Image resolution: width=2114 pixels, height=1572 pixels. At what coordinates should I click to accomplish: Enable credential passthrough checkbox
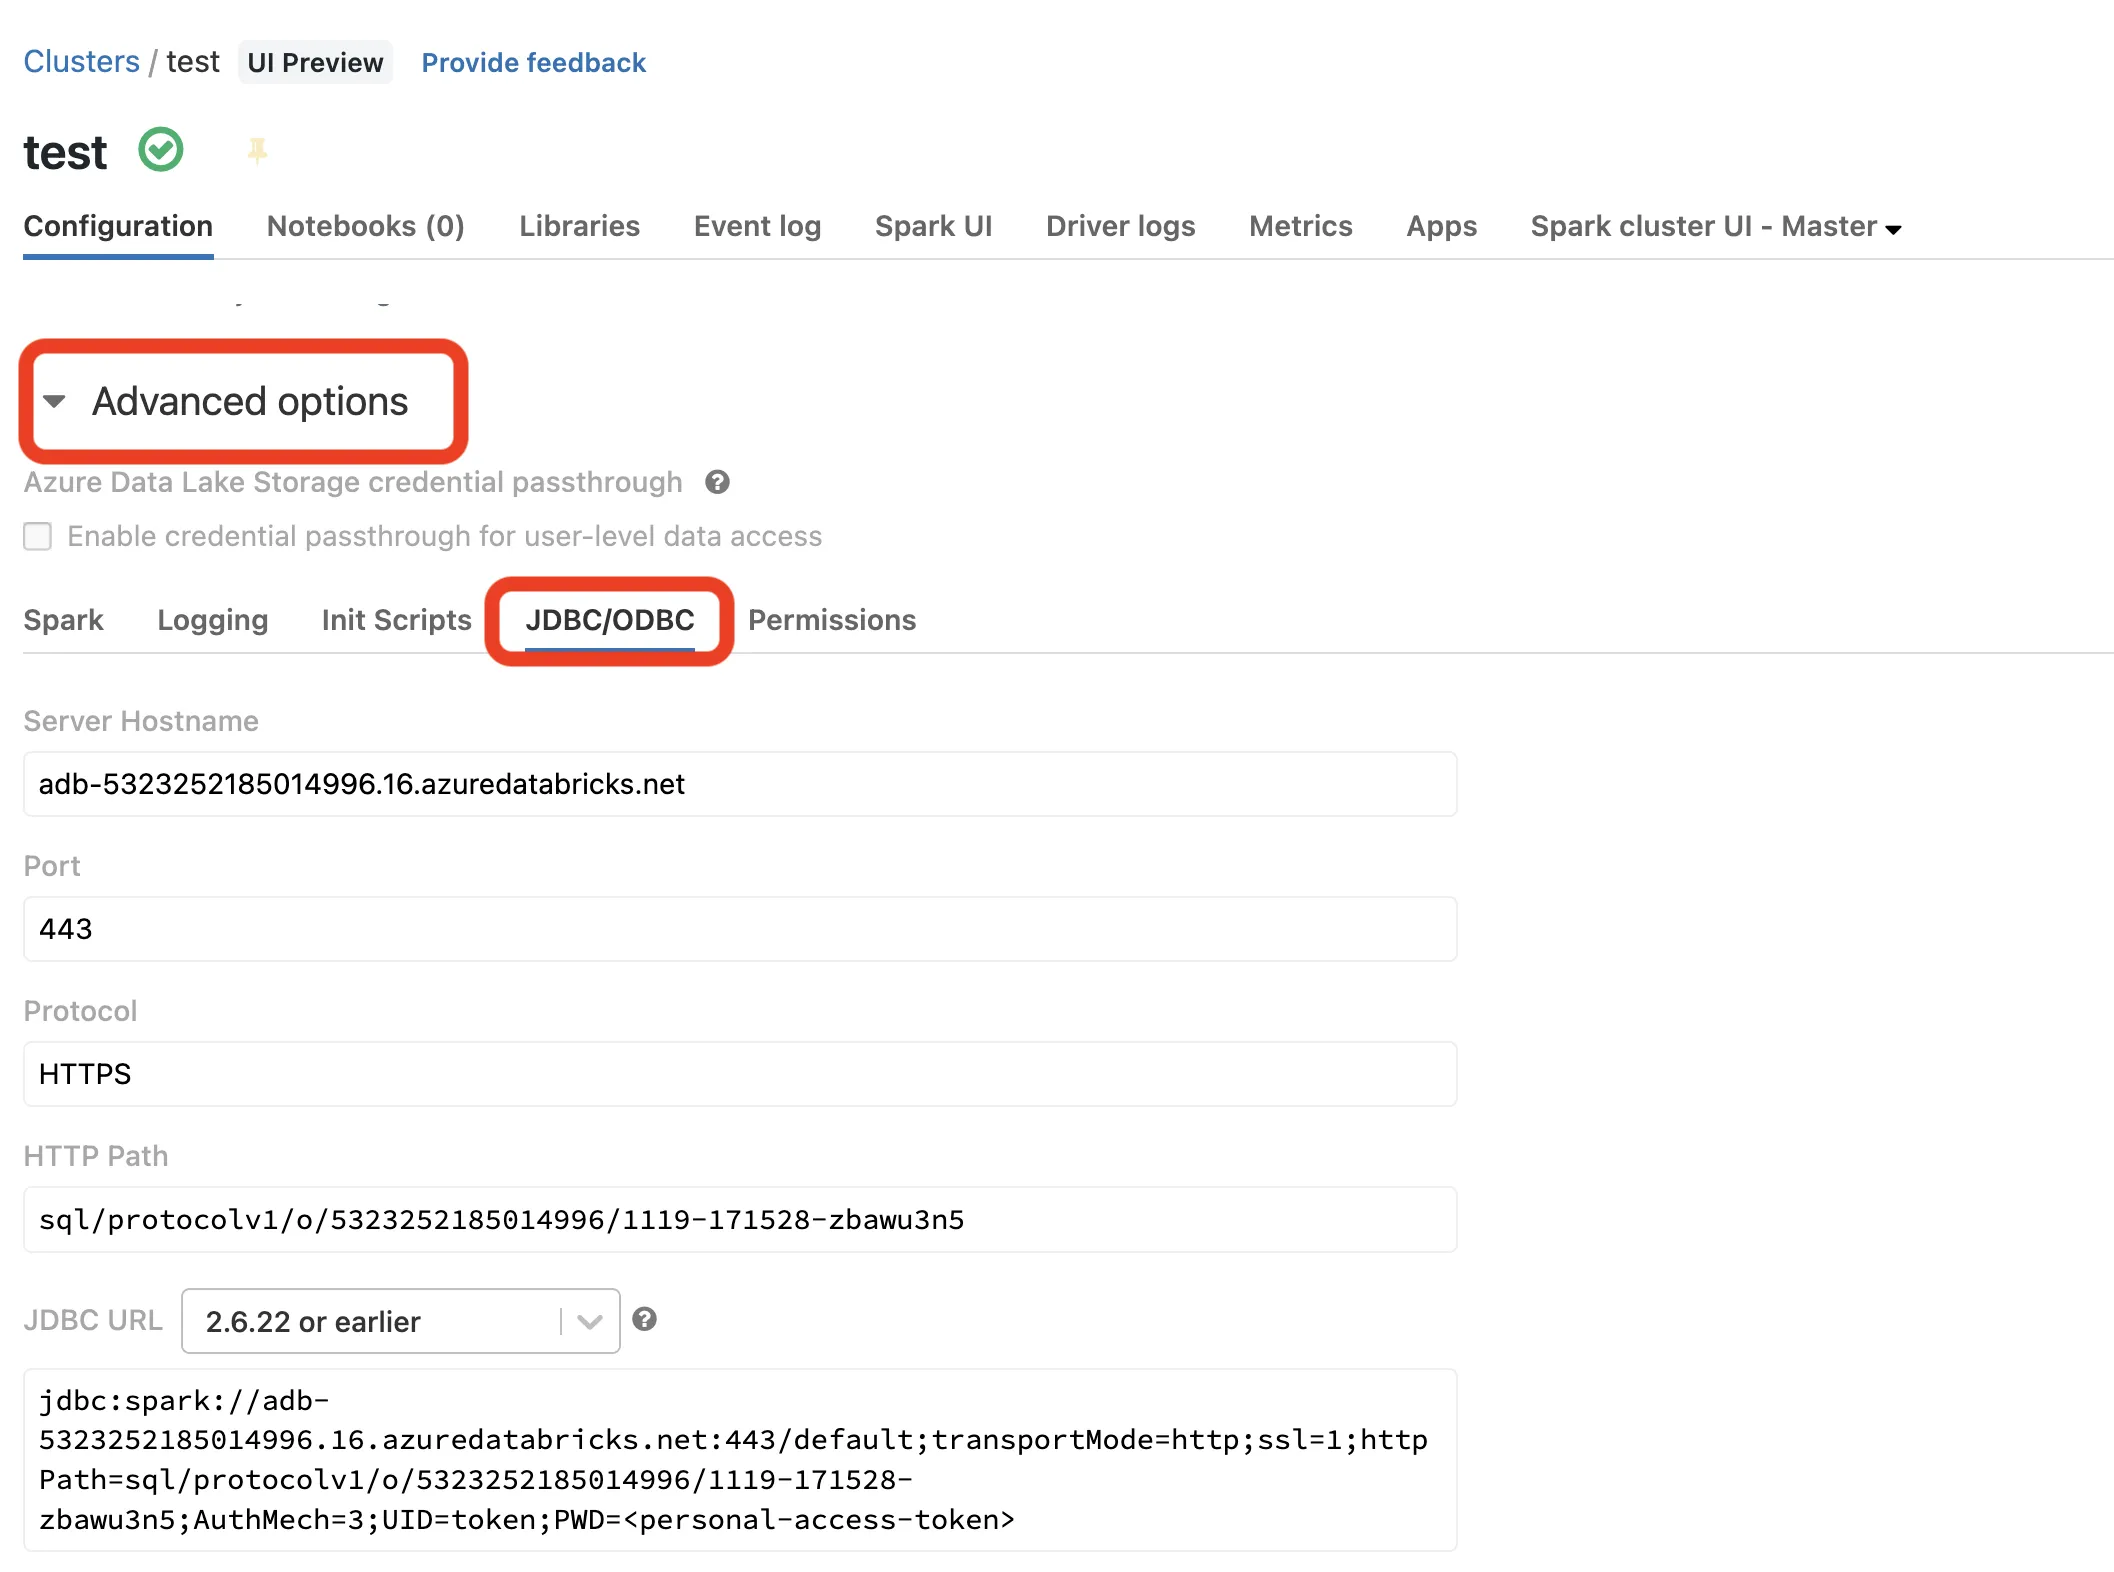tap(38, 537)
